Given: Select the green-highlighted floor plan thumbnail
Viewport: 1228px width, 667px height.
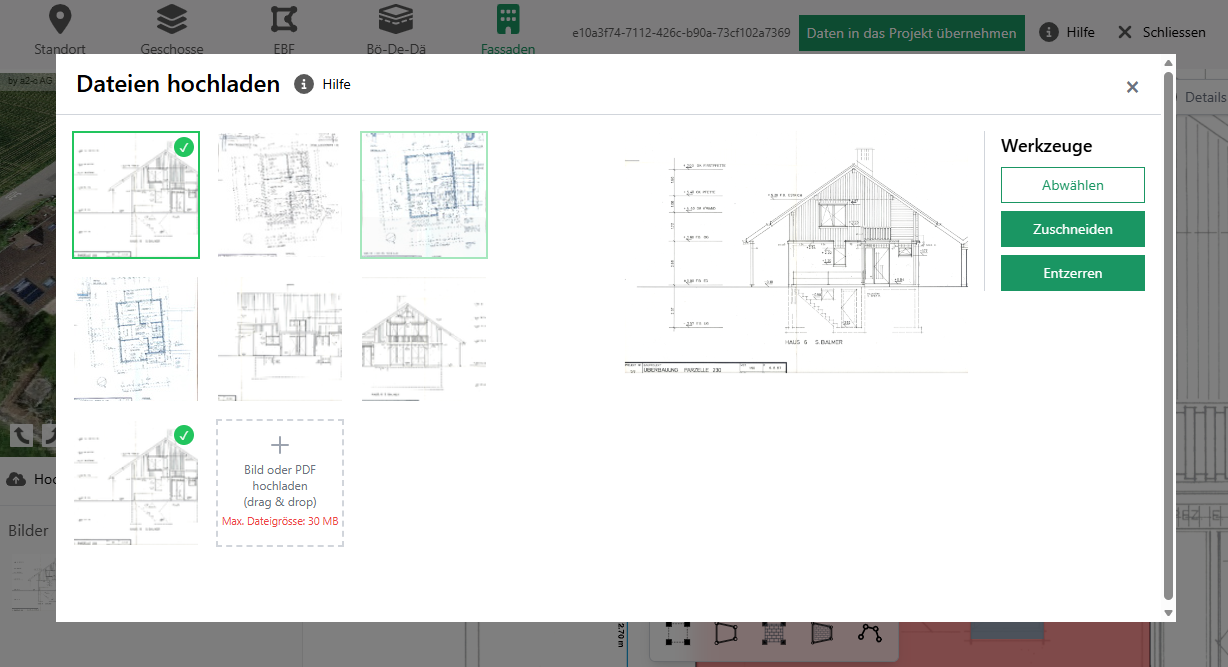Looking at the screenshot, I should pyautogui.click(x=424, y=195).
